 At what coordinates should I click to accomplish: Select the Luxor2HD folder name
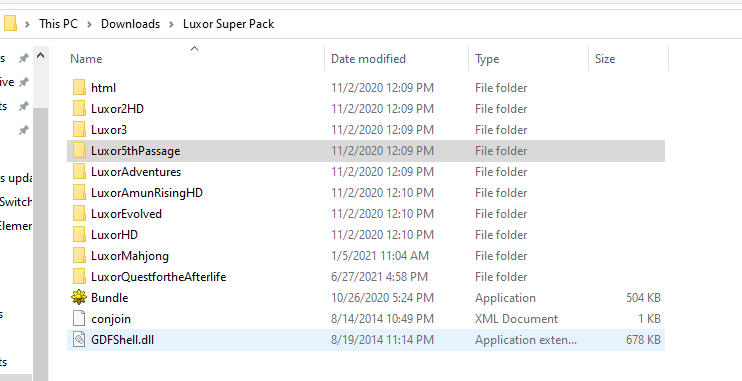pyautogui.click(x=117, y=108)
